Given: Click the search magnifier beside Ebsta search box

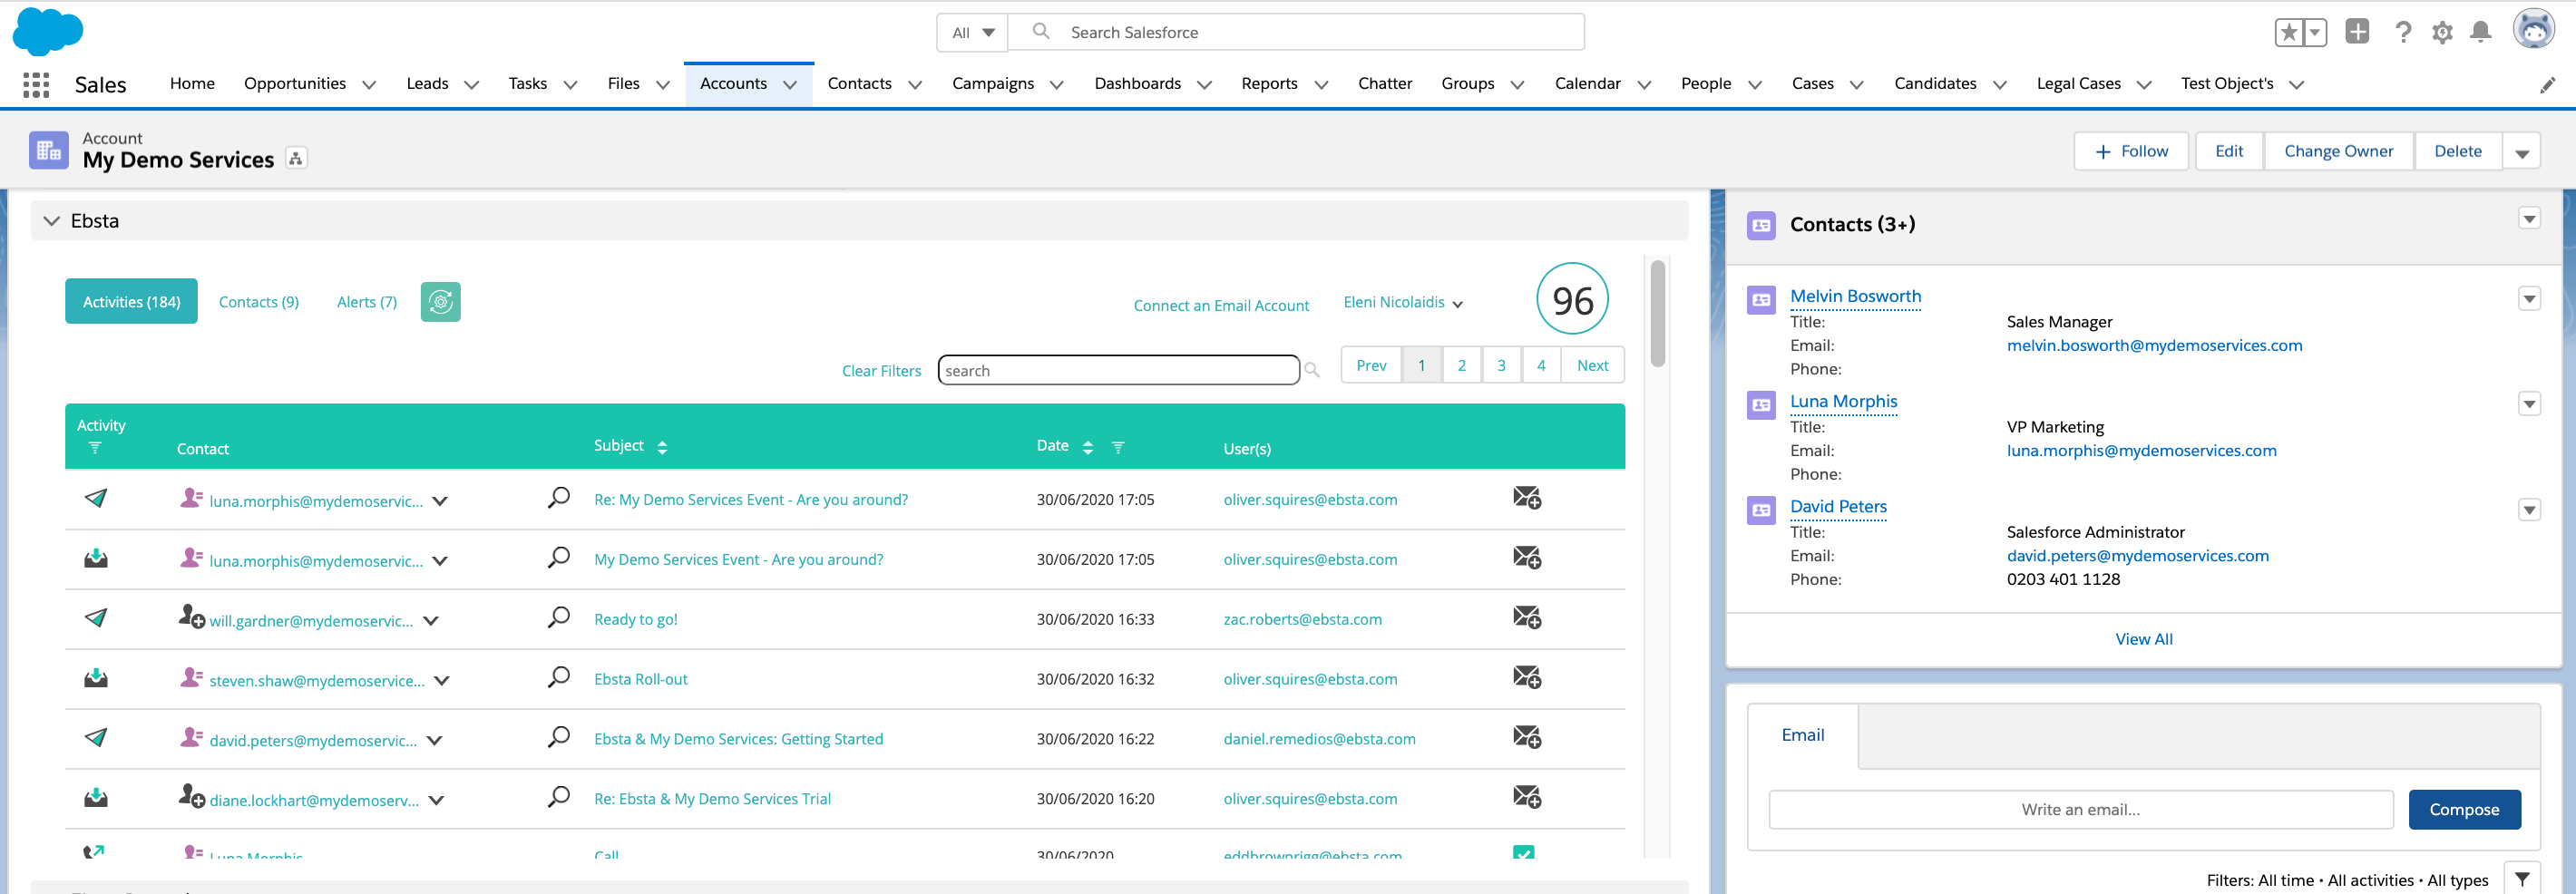Looking at the screenshot, I should 1312,371.
